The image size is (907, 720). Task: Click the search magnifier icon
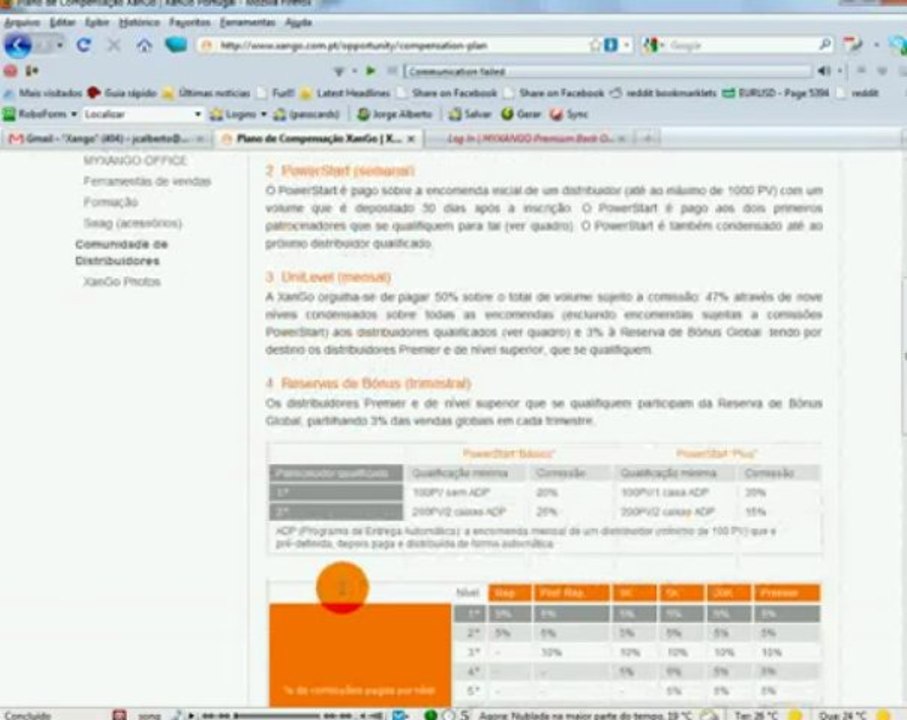pyautogui.click(x=825, y=45)
